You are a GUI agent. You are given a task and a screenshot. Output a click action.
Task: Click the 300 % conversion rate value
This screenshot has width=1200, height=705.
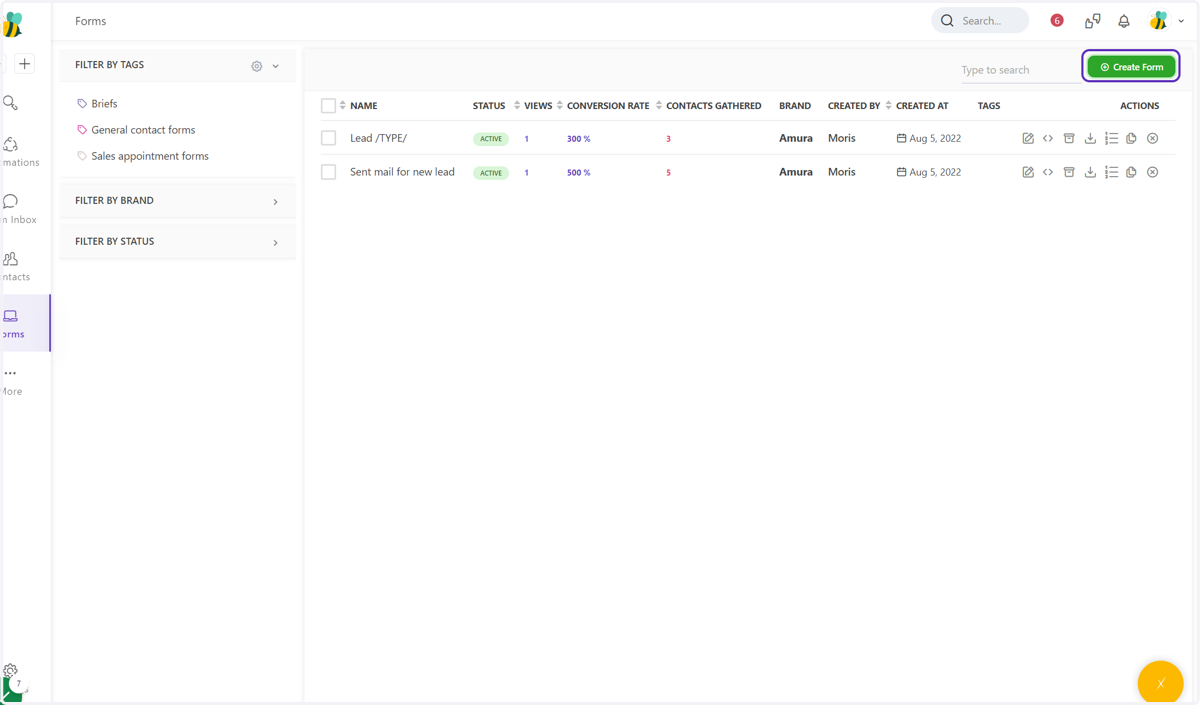[578, 139]
